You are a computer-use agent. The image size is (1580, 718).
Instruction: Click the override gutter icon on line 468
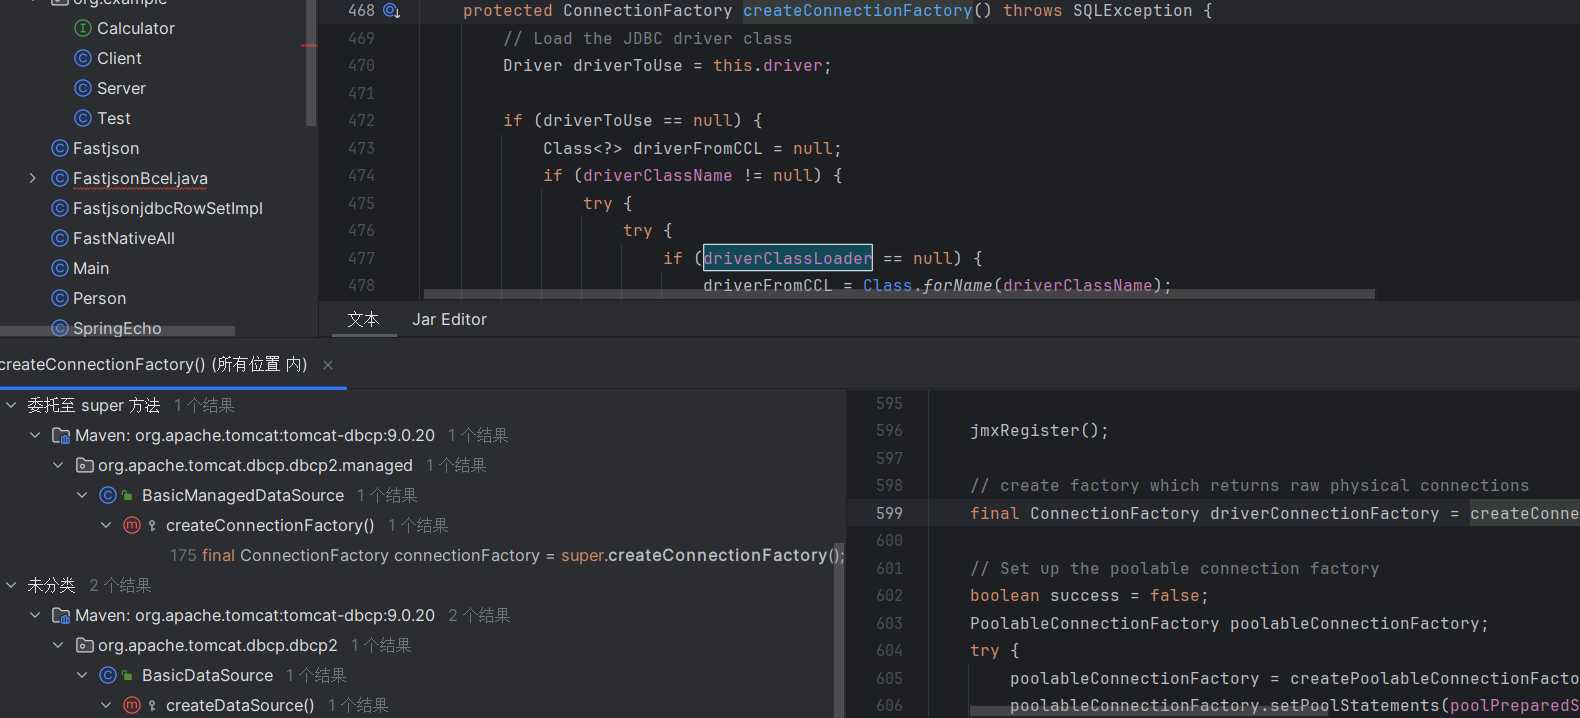[x=391, y=11]
